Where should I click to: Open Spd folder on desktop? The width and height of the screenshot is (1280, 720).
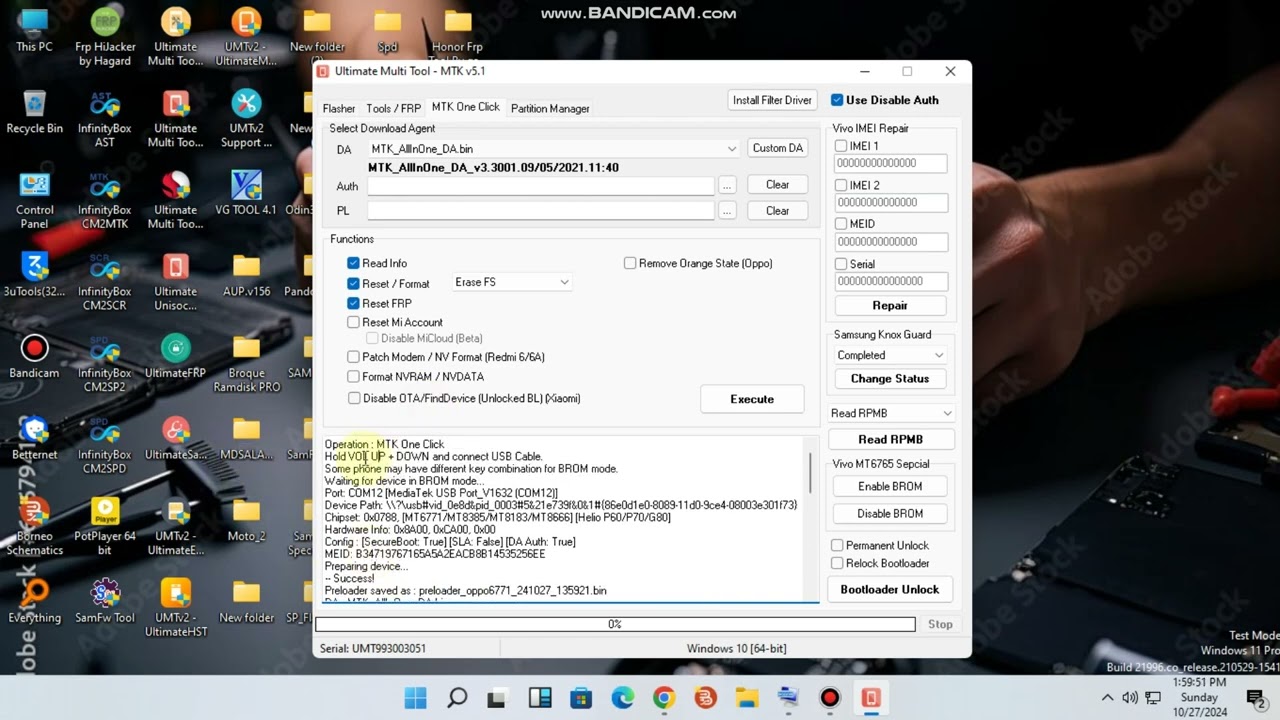click(387, 30)
